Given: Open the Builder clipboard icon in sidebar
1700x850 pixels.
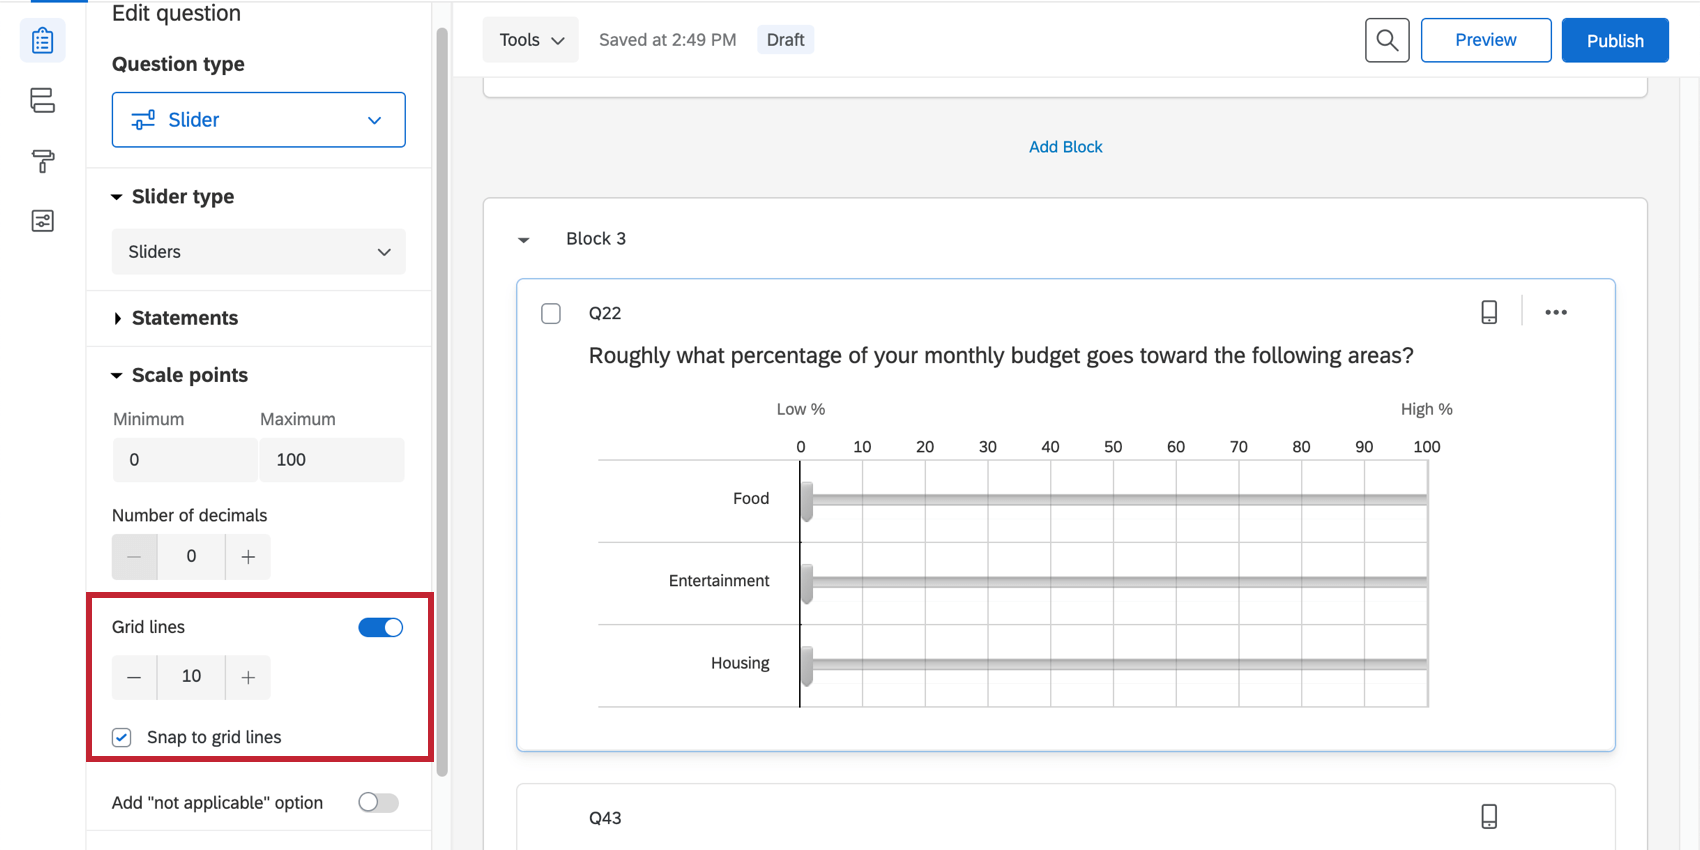Looking at the screenshot, I should click(x=42, y=41).
